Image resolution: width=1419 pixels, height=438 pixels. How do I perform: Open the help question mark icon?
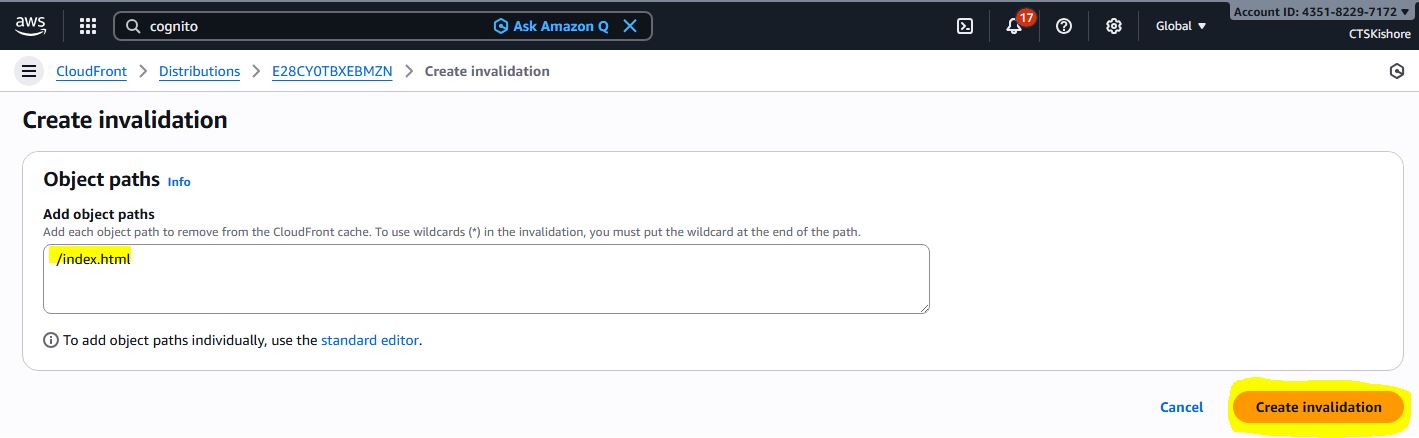pos(1064,27)
